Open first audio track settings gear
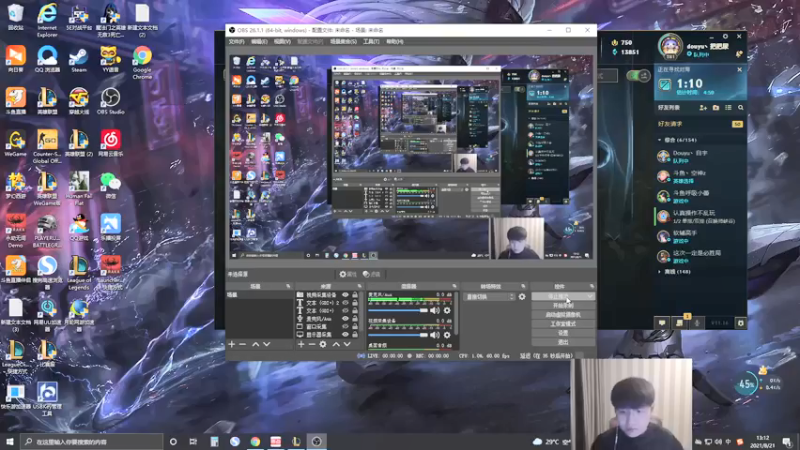Viewport: 800px width, 450px height. tap(447, 310)
